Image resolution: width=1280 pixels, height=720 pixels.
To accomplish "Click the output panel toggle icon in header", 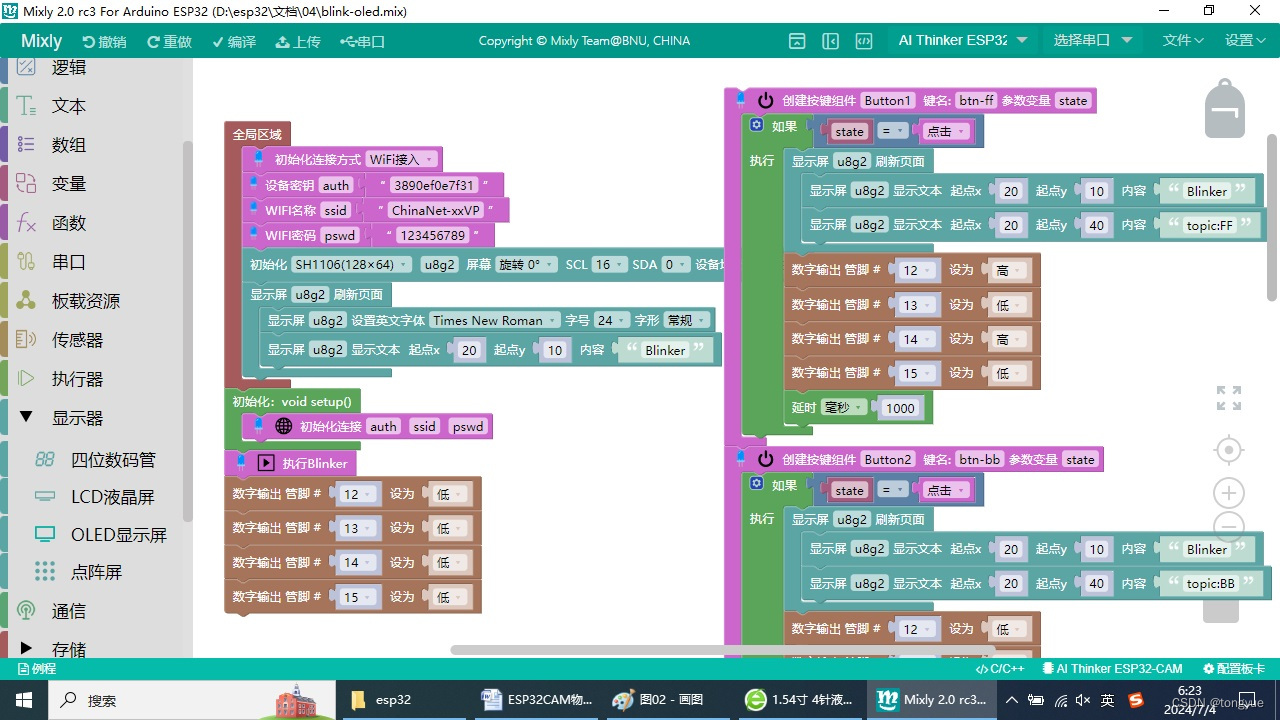I will (797, 41).
